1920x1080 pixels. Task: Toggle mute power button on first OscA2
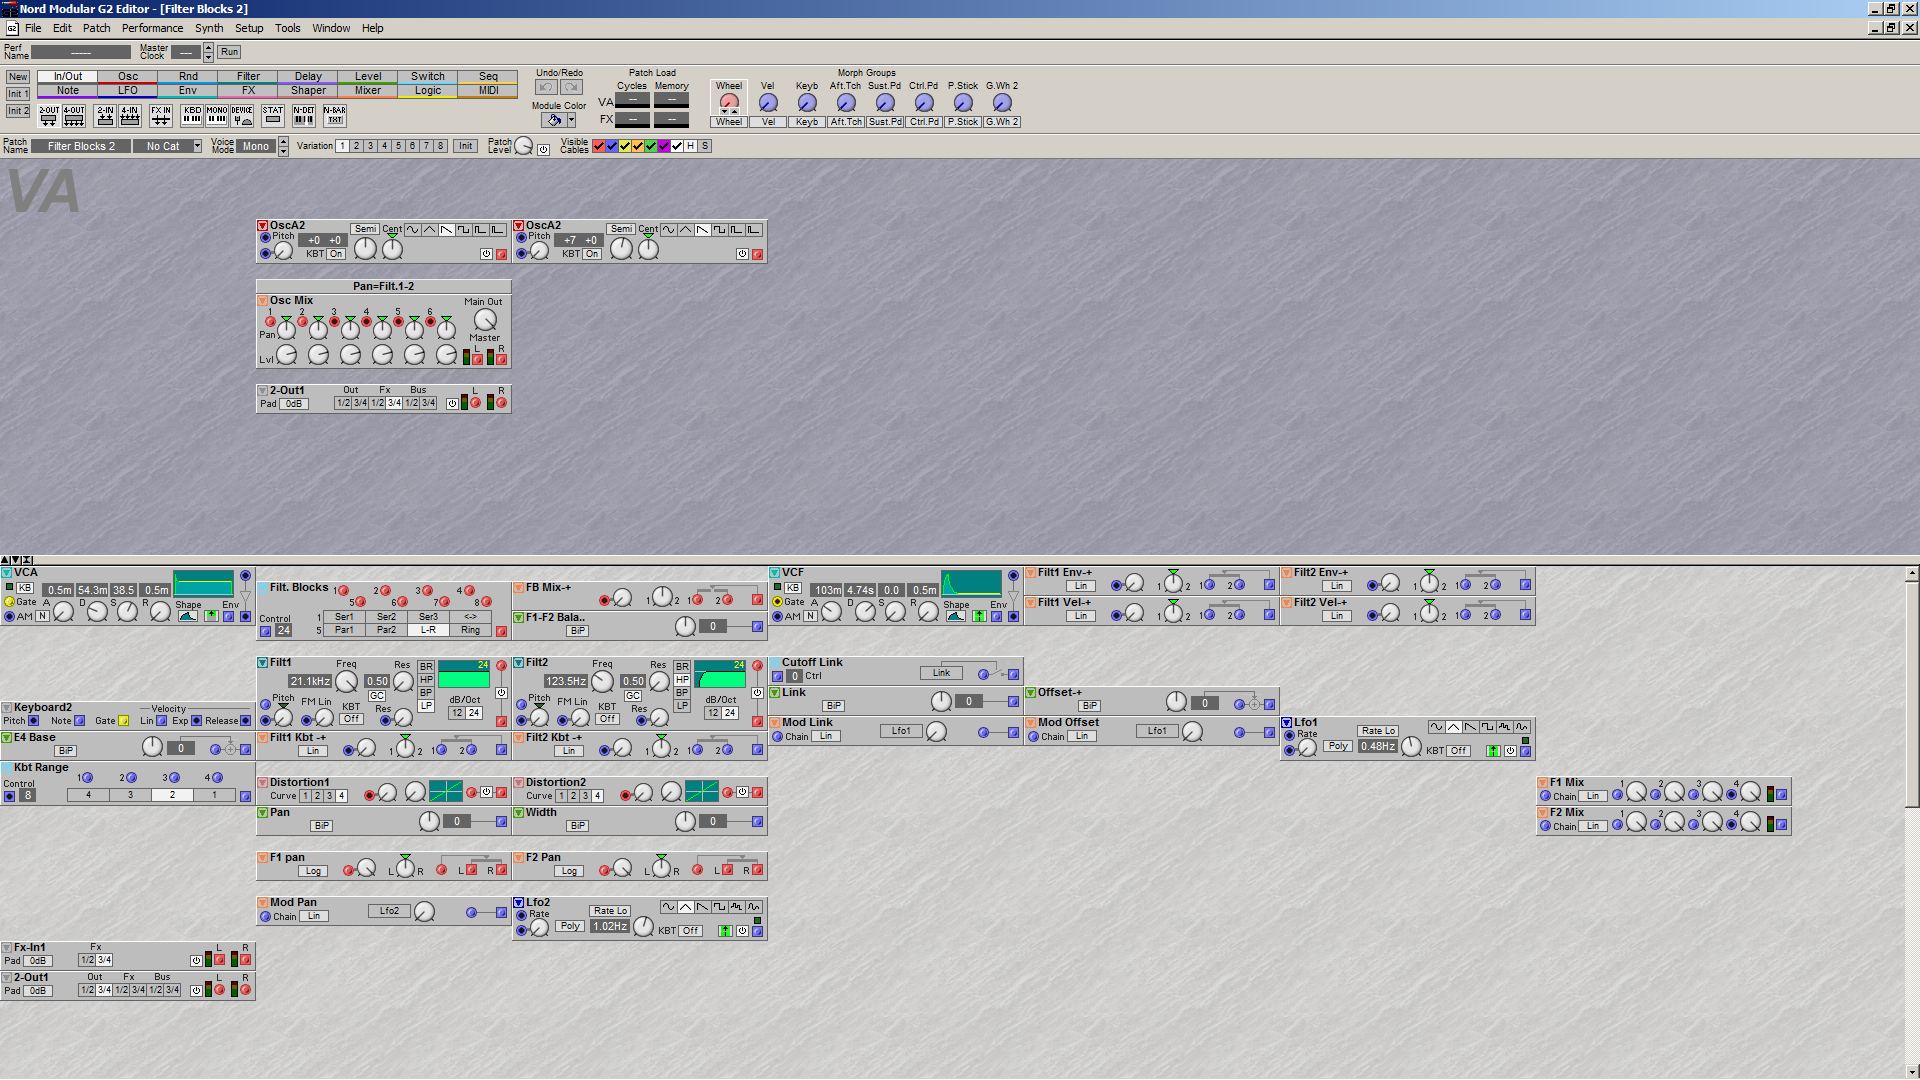click(486, 254)
